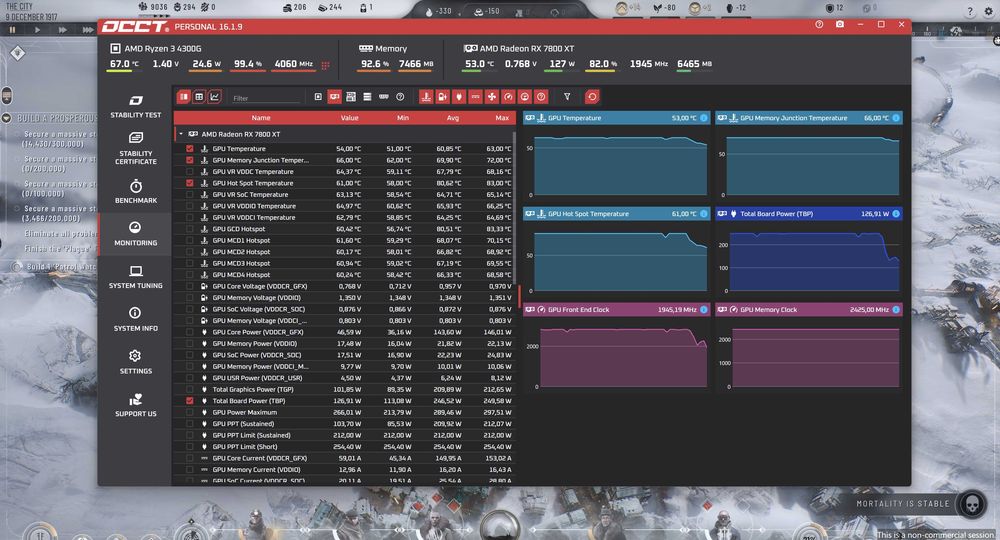
Task: Toggle the memory module sensor filter icon
Action: pyautogui.click(x=383, y=97)
